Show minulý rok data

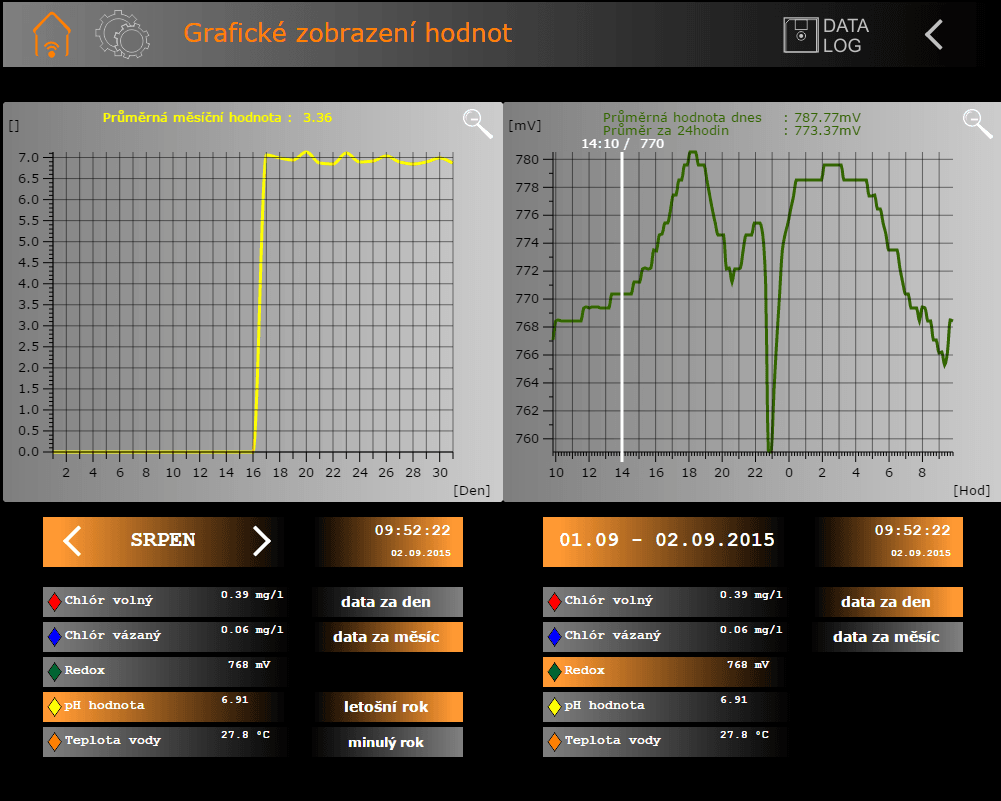click(x=388, y=742)
